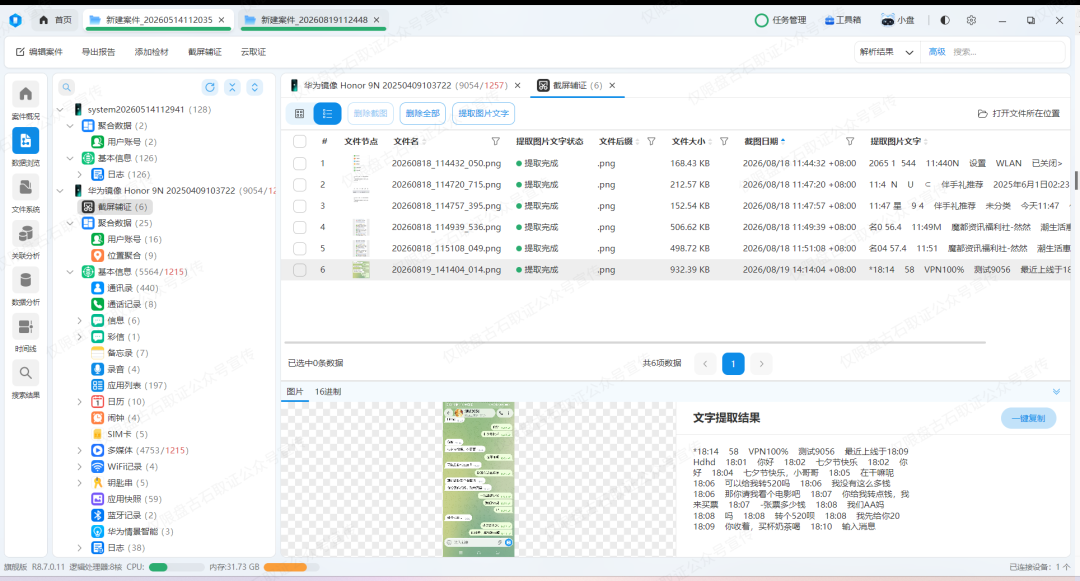Open 任务管理 in the top bar
The width and height of the screenshot is (1080, 581).
781,20
